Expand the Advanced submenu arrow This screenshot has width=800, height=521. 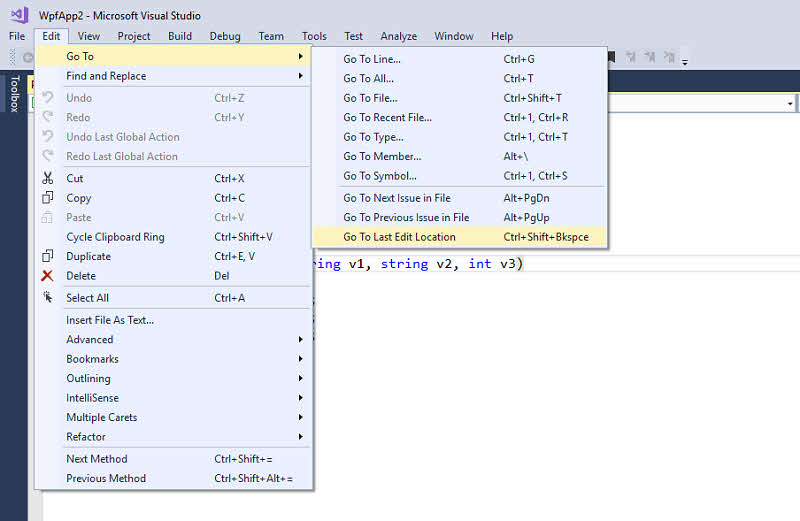[x=301, y=339]
